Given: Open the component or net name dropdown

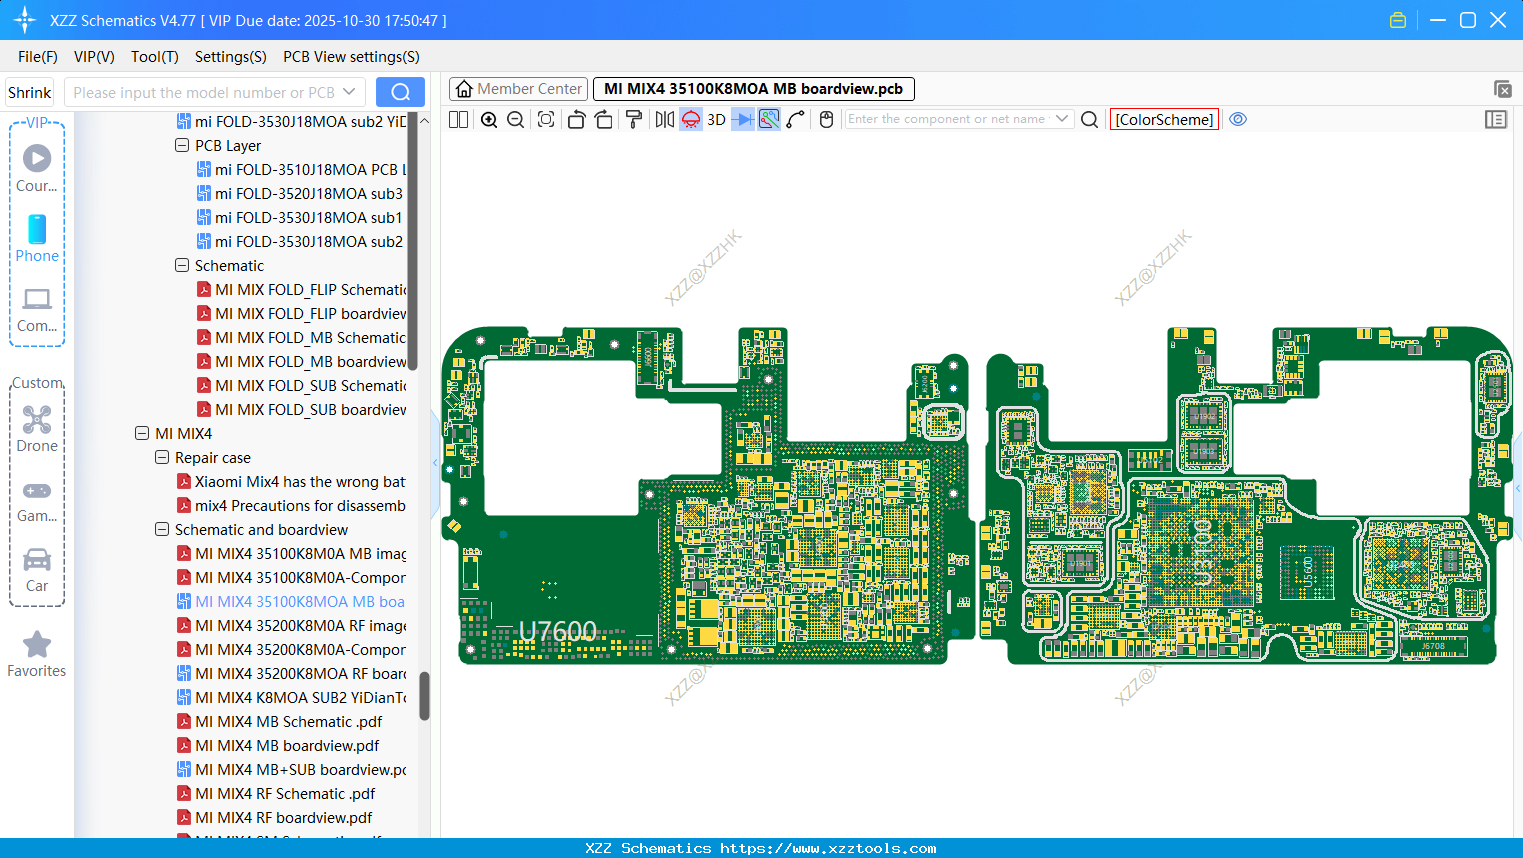Looking at the screenshot, I should pos(1062,119).
